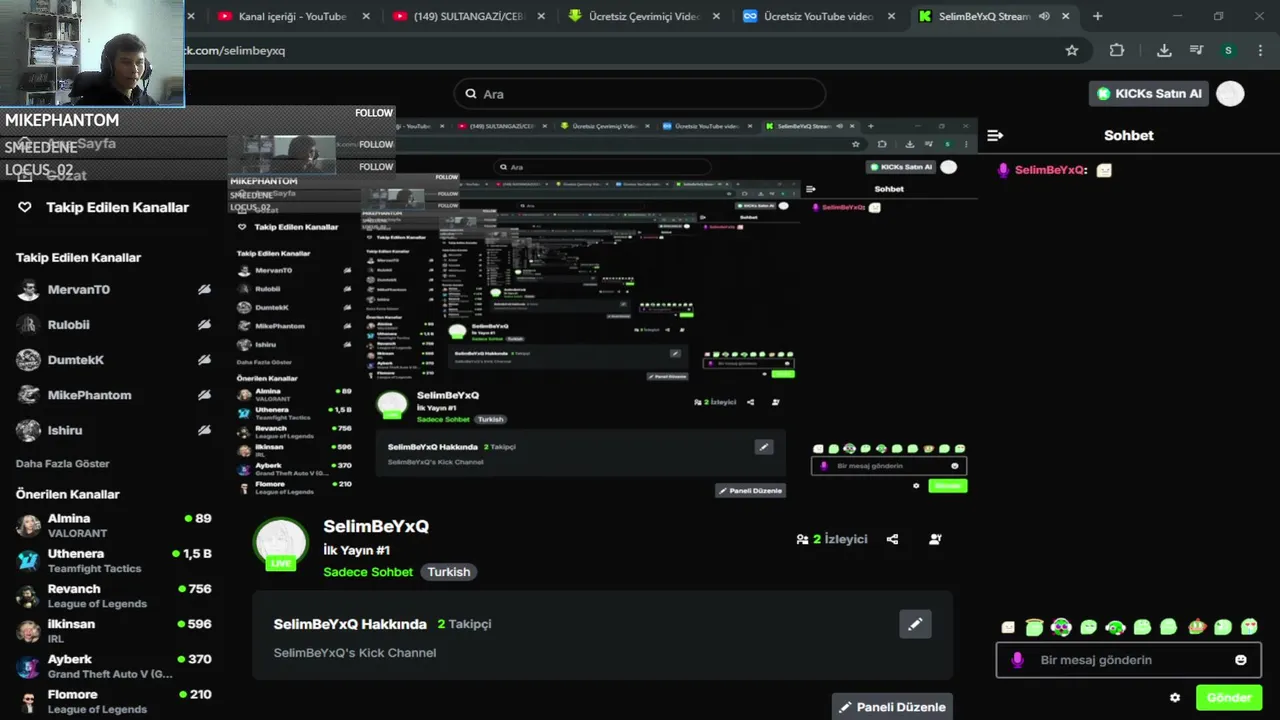
Task: Click Almina channel avatar
Action: (29, 525)
